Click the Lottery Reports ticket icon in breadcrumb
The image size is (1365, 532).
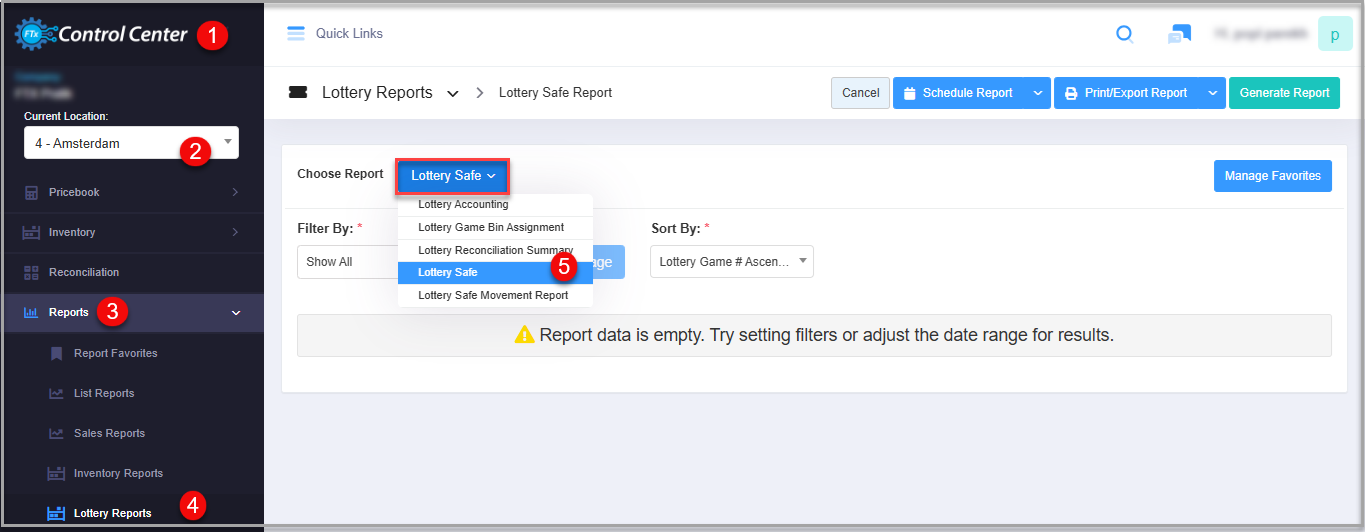tap(297, 92)
